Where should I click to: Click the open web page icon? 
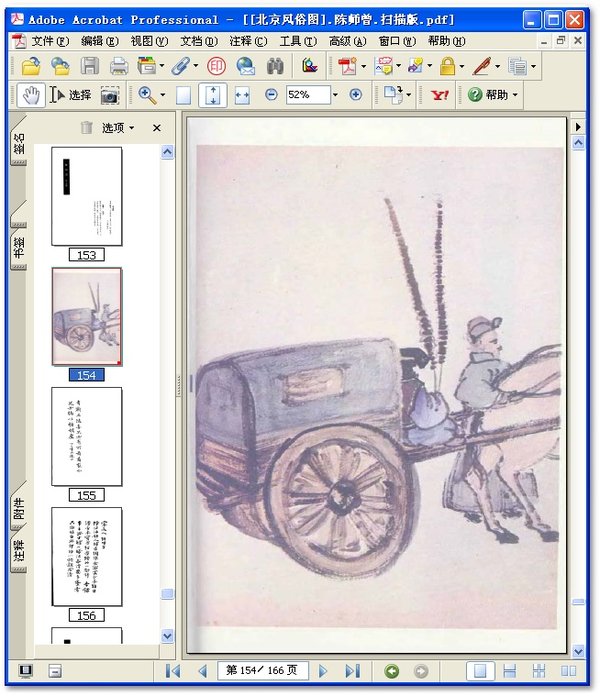60,67
